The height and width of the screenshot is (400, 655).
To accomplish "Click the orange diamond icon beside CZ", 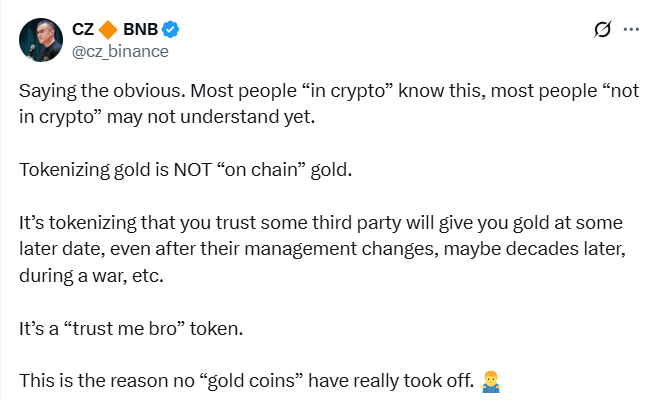I will pos(108,30).
